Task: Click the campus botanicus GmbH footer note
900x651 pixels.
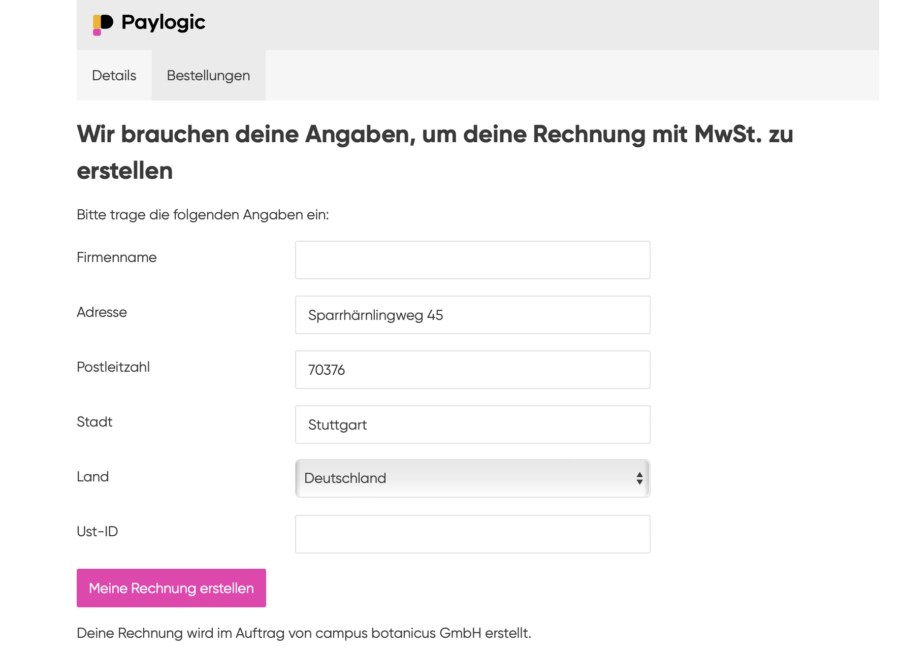Action: coord(304,633)
